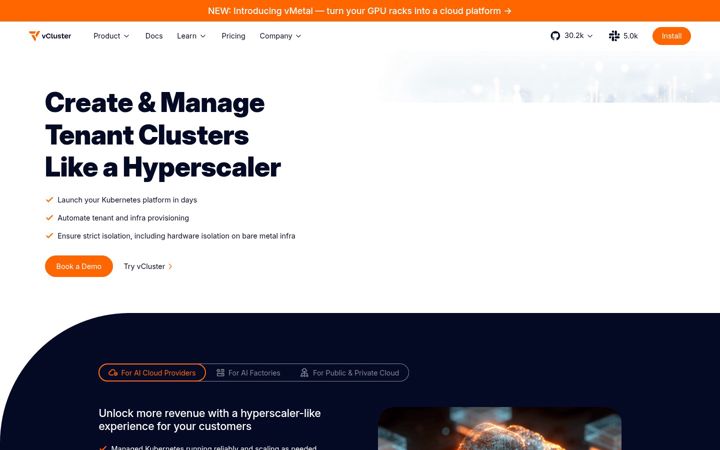Click the Book a Demo button
The width and height of the screenshot is (720, 450).
pos(79,266)
